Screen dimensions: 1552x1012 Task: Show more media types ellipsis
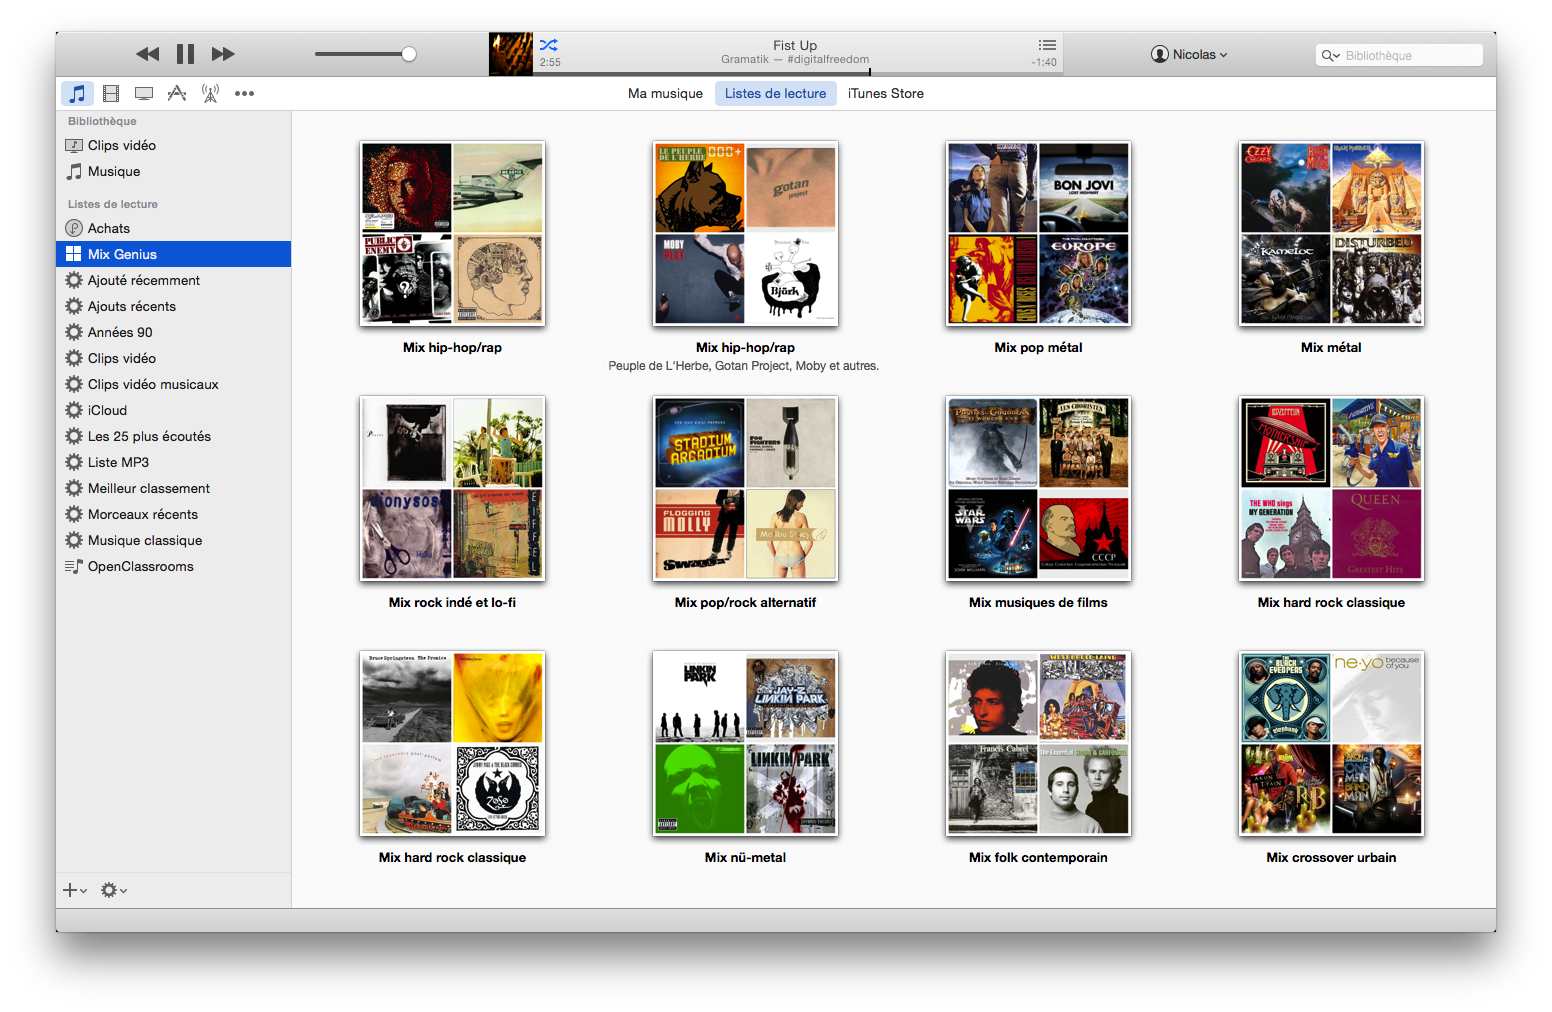click(x=244, y=93)
